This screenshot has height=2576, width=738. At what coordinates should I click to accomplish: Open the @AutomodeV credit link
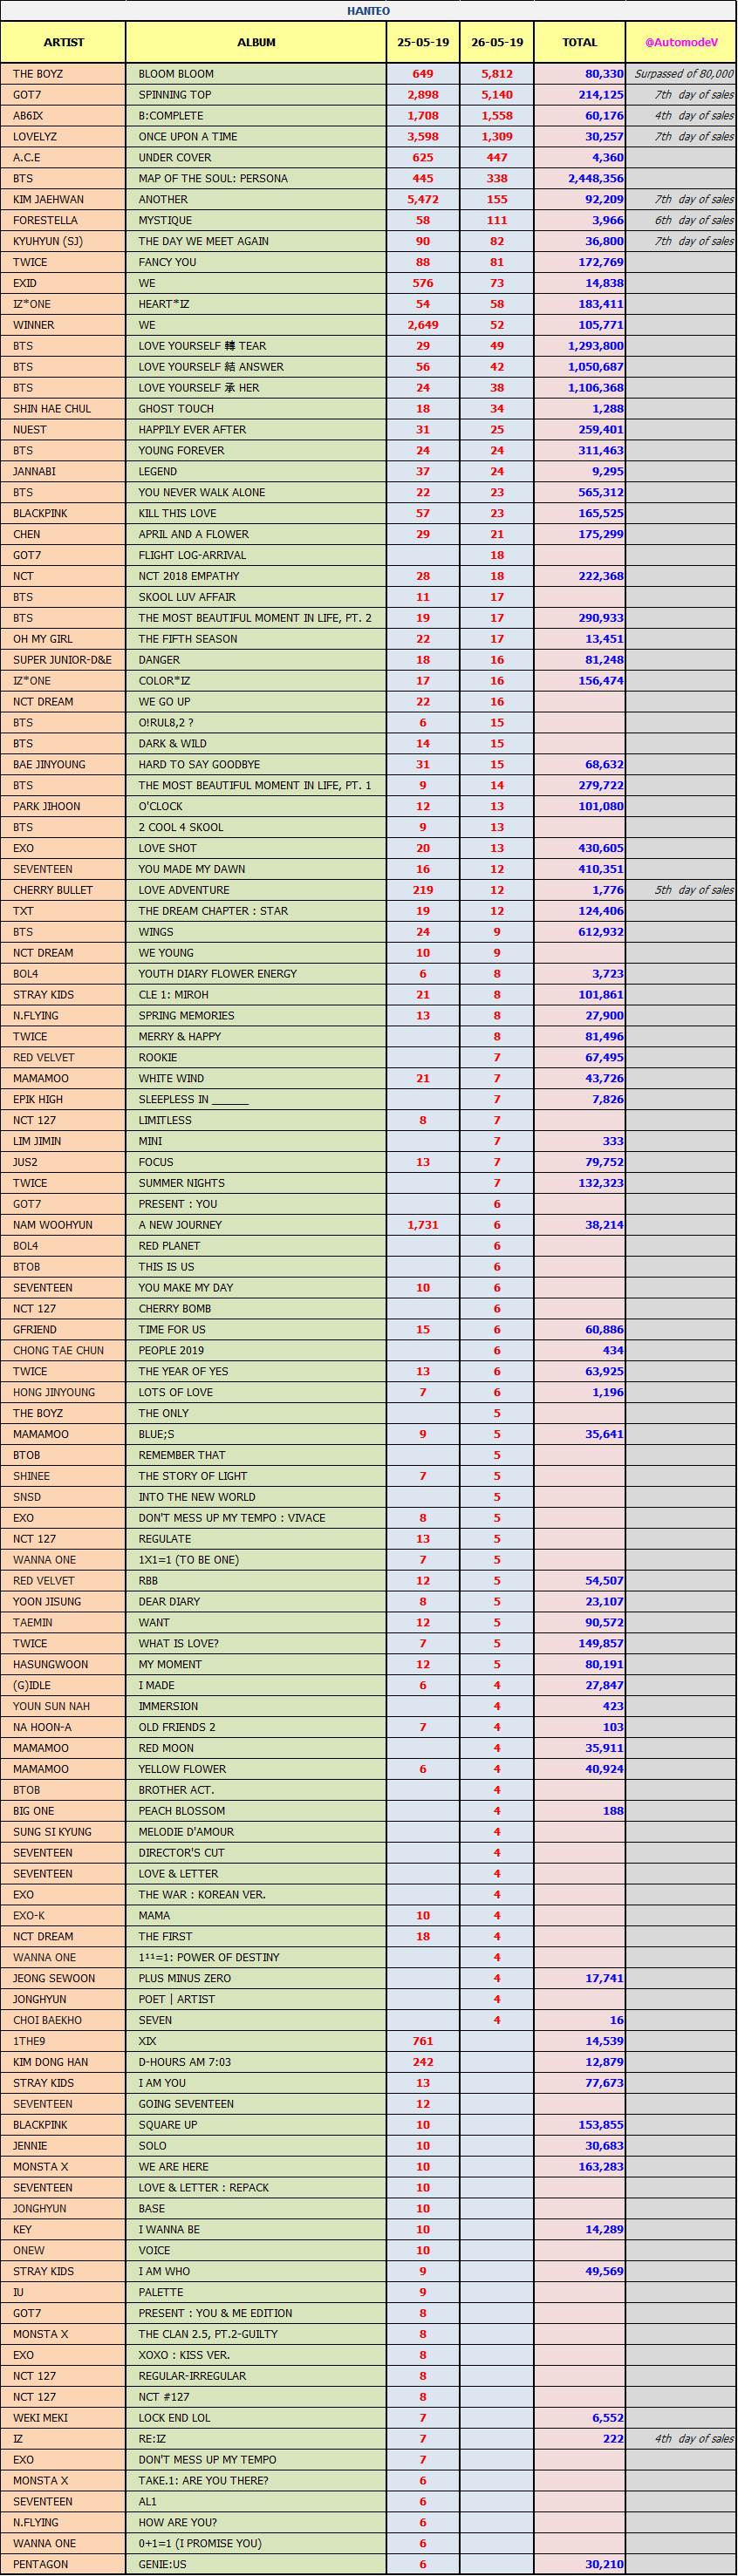pos(681,43)
